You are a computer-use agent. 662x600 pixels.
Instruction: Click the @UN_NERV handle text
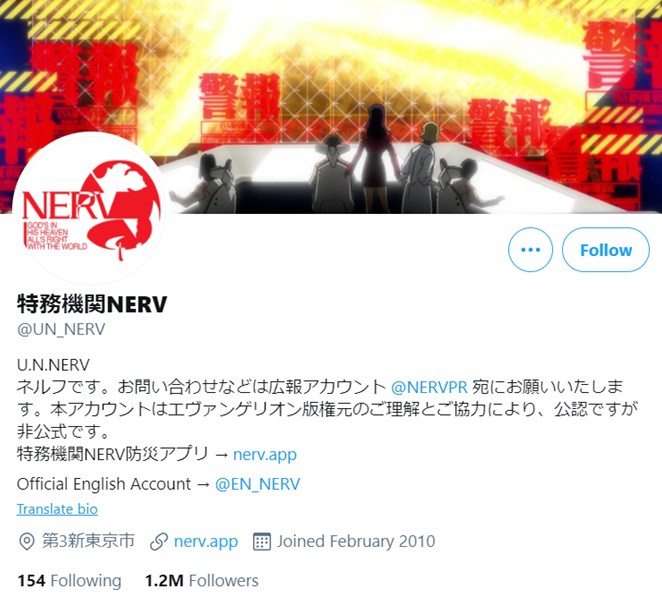tap(61, 329)
